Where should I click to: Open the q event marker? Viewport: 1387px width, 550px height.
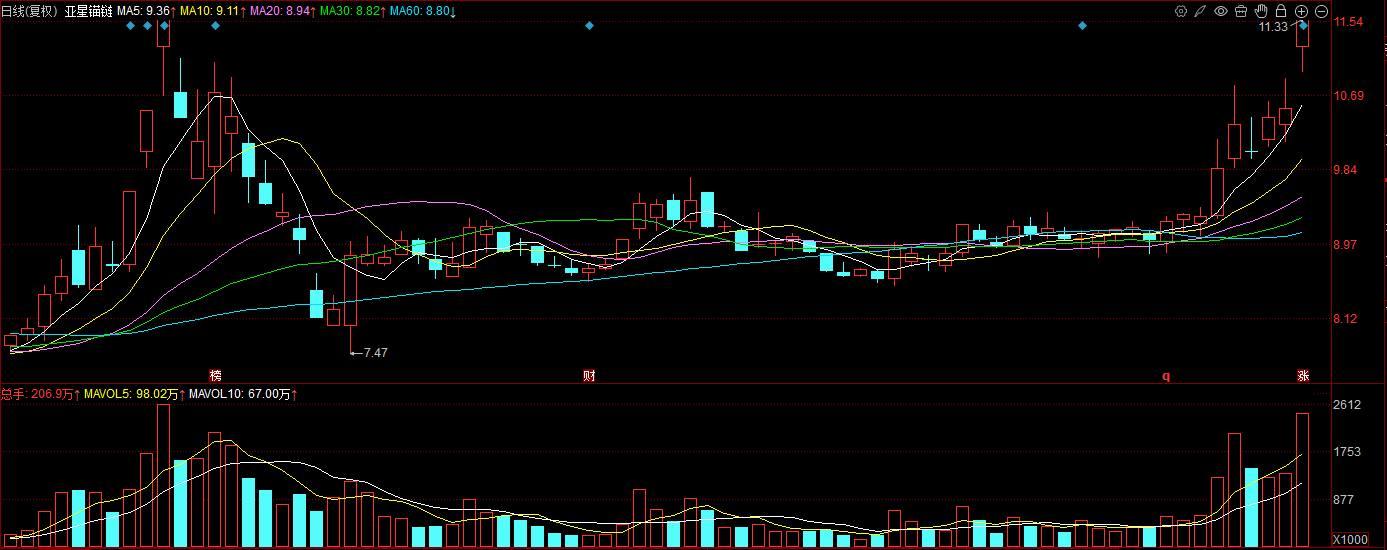pyautogui.click(x=1165, y=376)
